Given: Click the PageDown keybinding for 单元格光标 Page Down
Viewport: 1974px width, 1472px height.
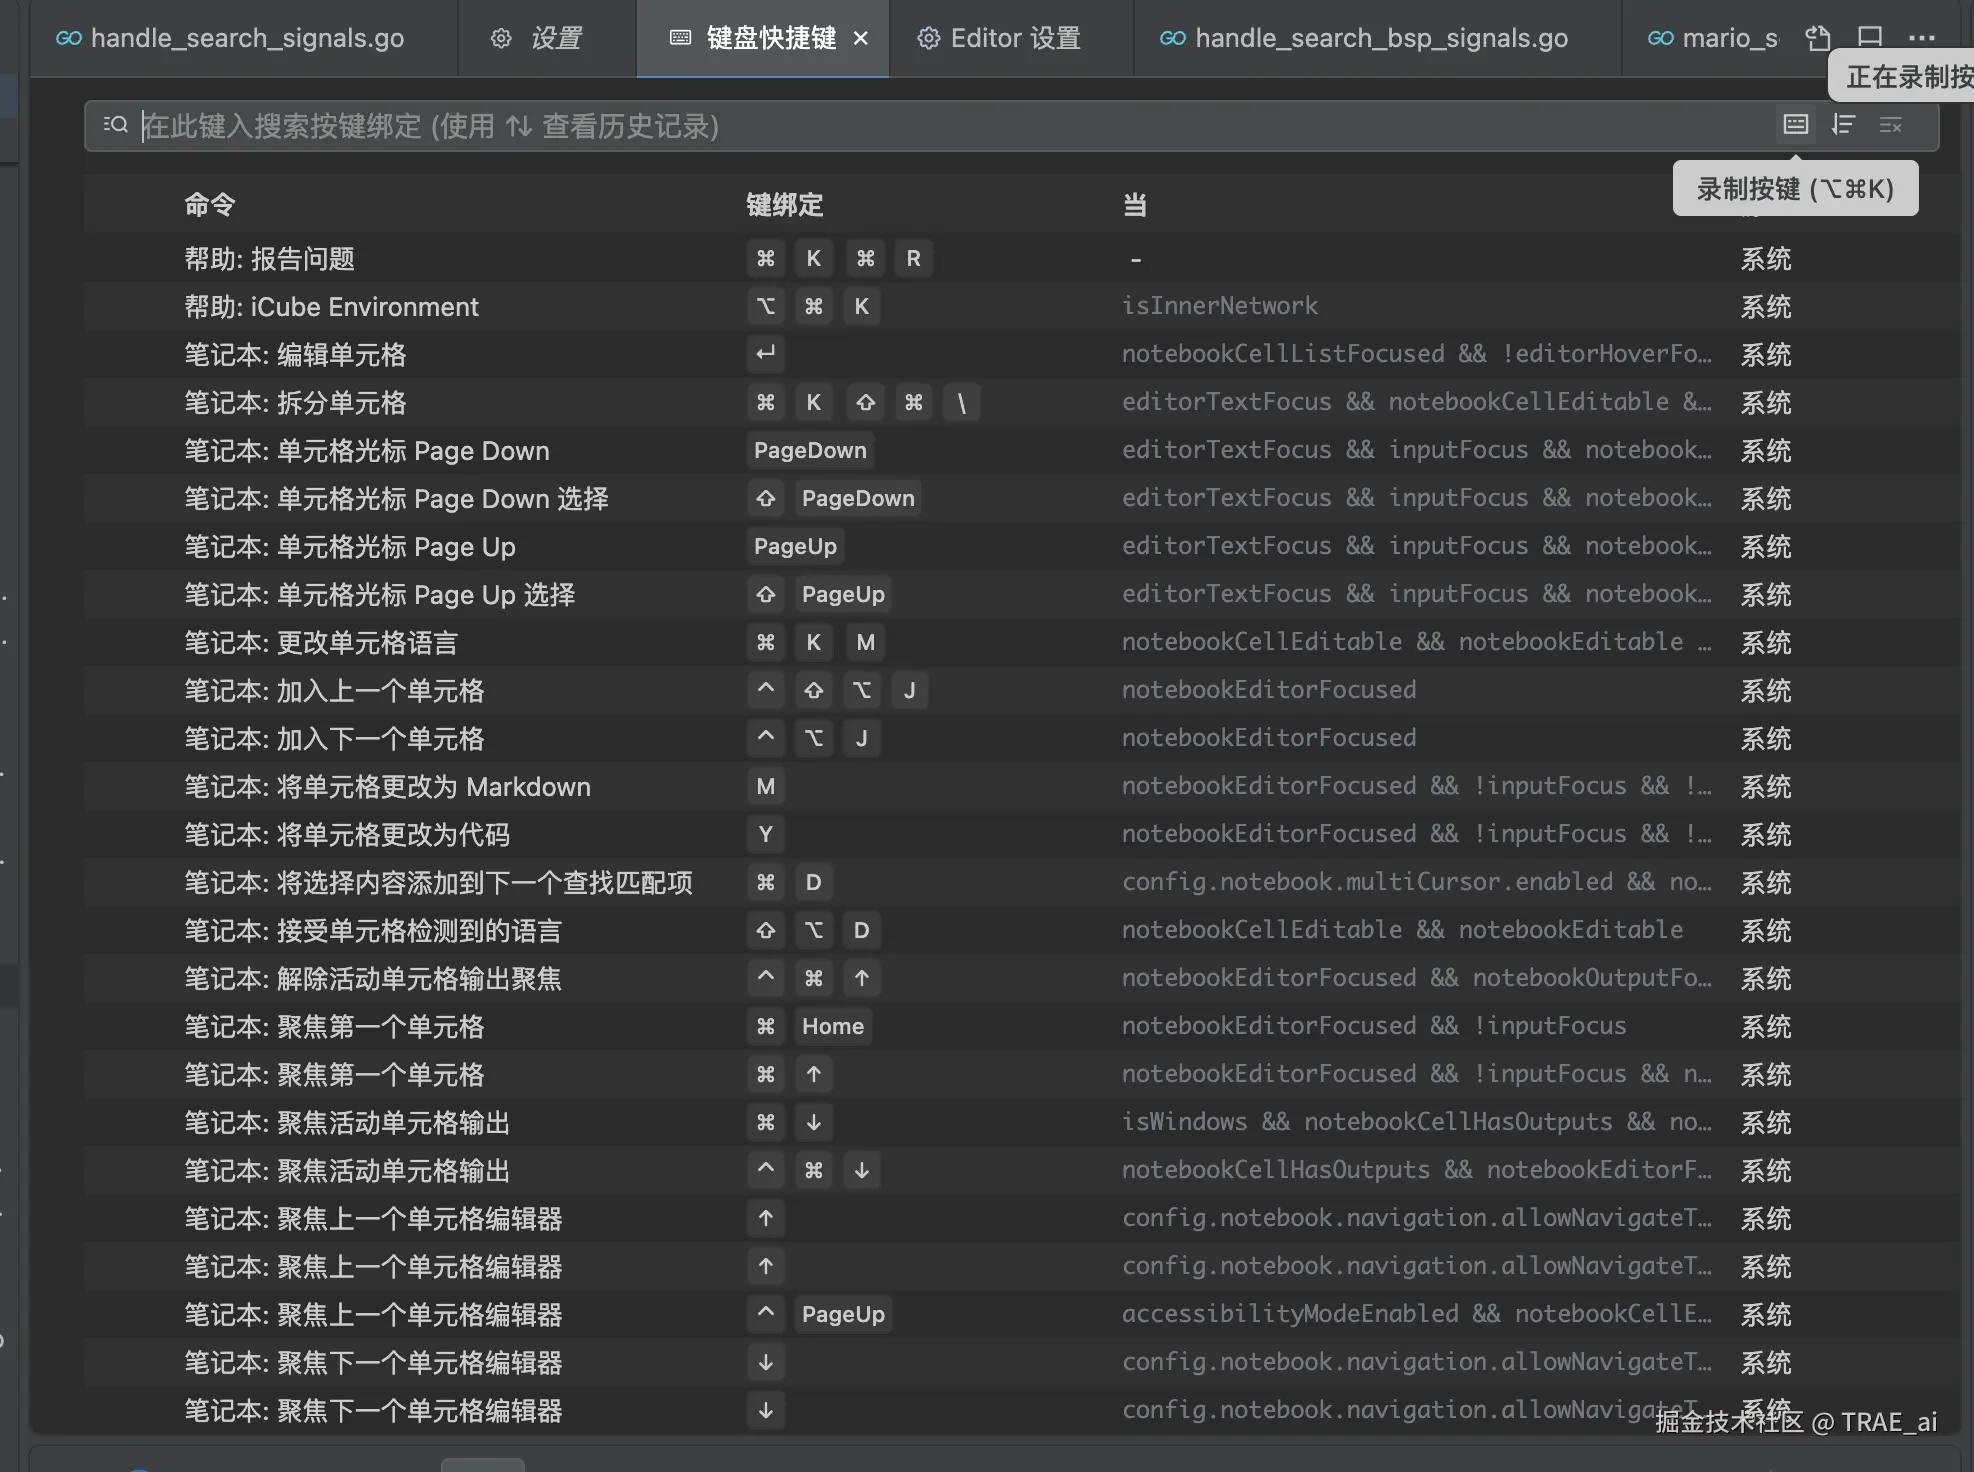Looking at the screenshot, I should [x=810, y=450].
